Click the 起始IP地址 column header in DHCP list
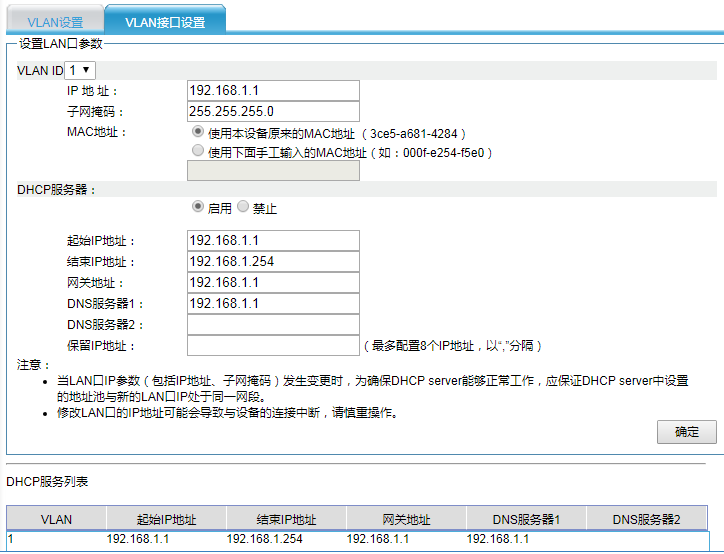The image size is (724, 554). 166,519
